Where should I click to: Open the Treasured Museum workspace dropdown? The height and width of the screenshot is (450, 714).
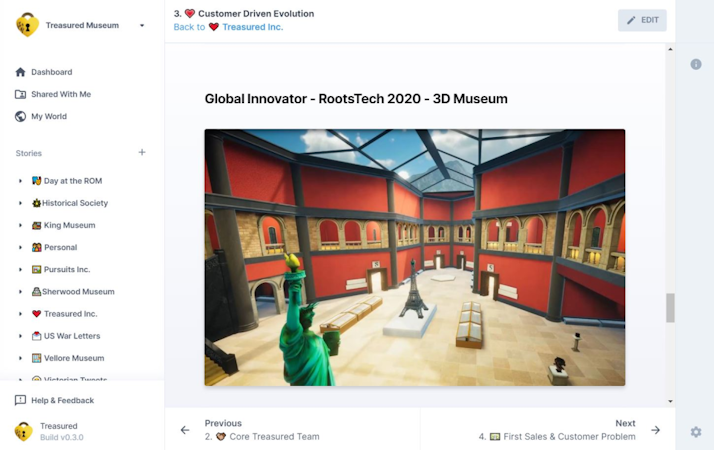pos(142,26)
